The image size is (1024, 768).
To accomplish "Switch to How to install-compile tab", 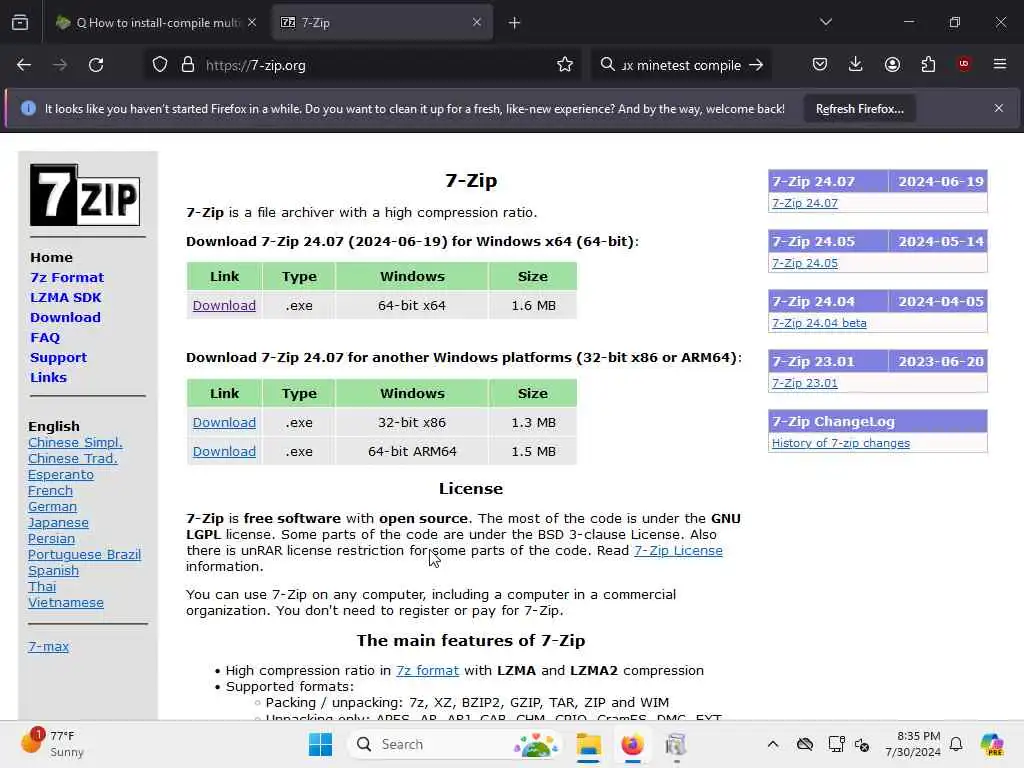I will 157,23.
